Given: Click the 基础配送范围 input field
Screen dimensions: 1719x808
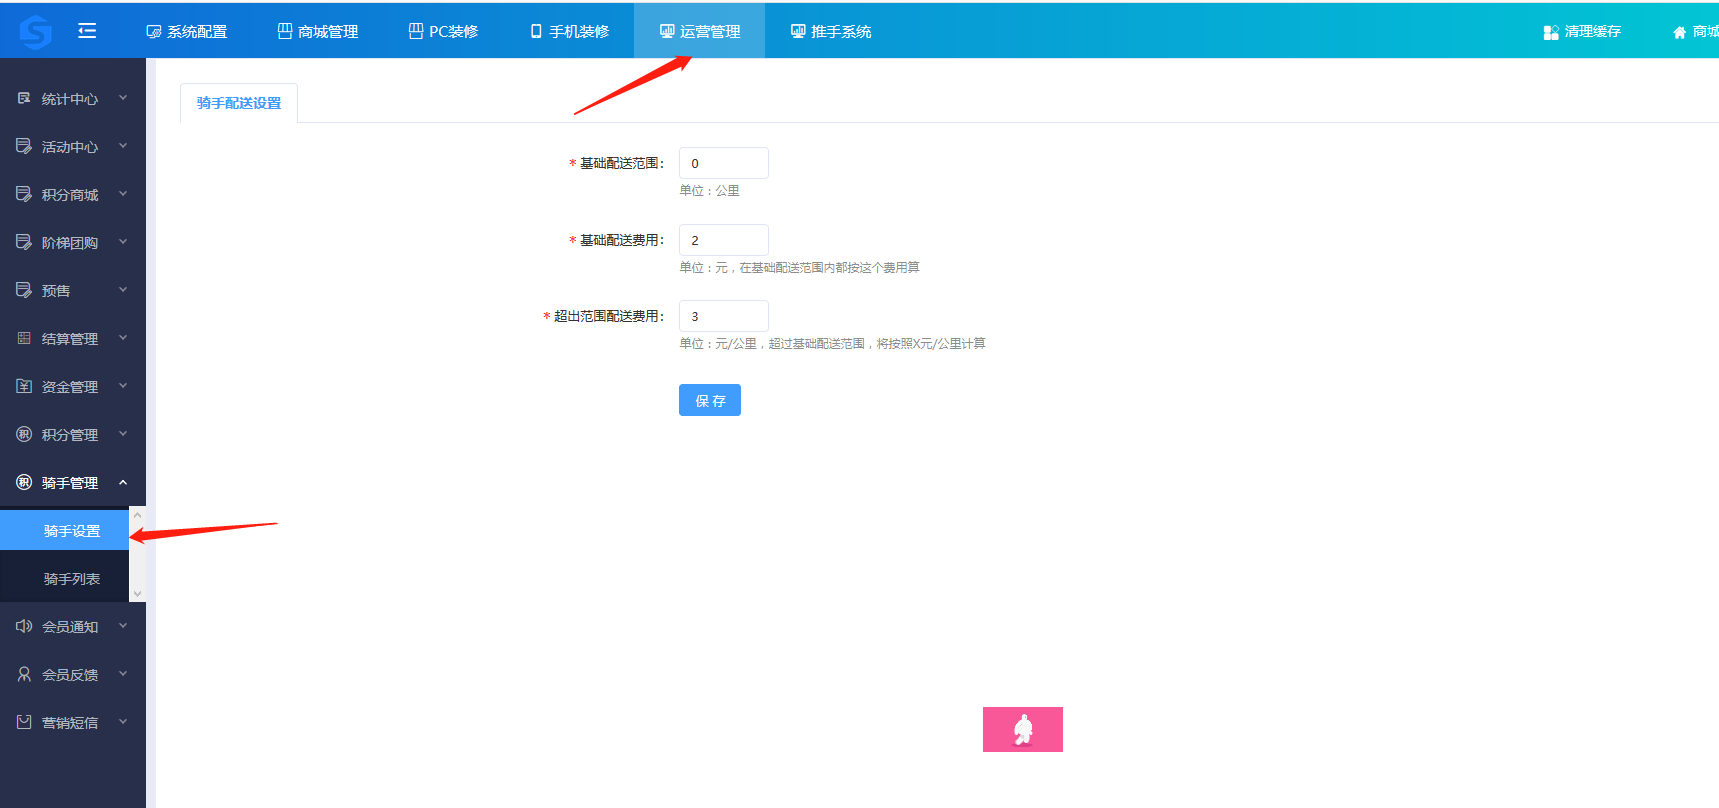Looking at the screenshot, I should pos(723,163).
